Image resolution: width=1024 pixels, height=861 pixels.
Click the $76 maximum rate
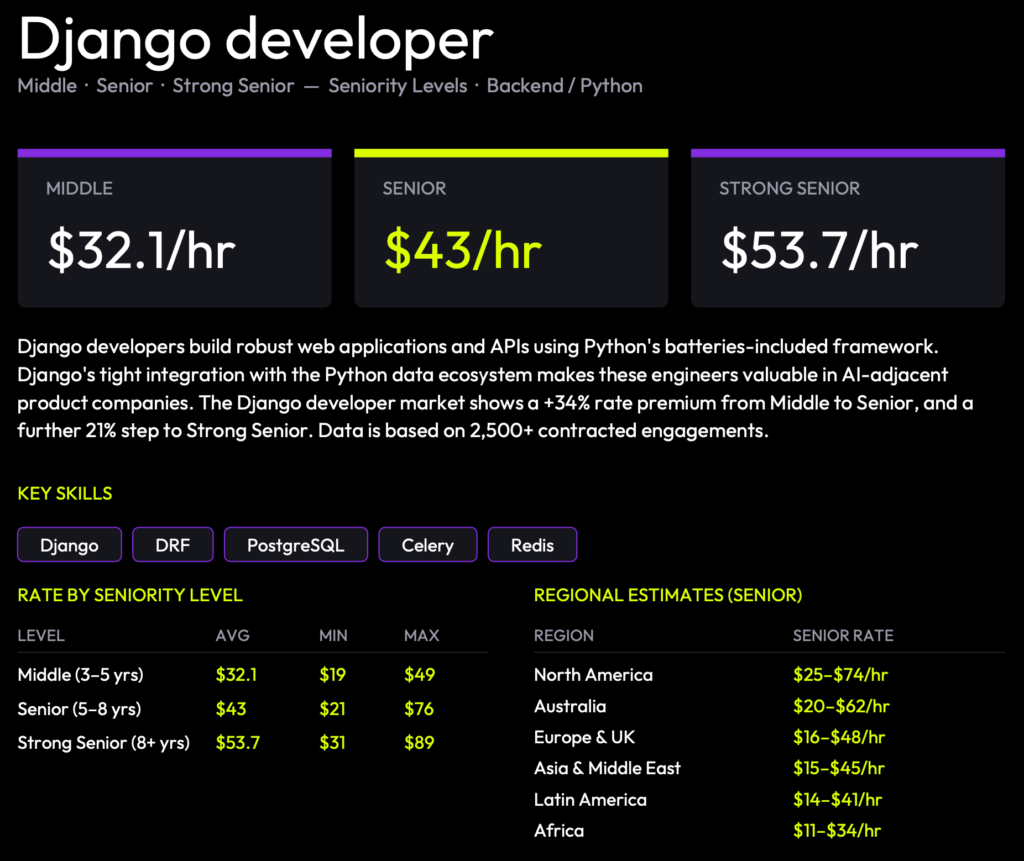(419, 709)
